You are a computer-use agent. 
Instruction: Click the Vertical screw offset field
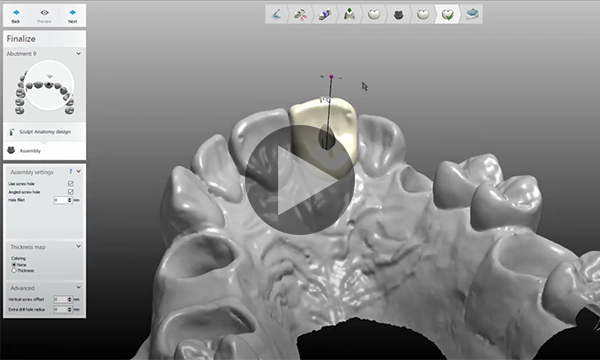(60, 299)
